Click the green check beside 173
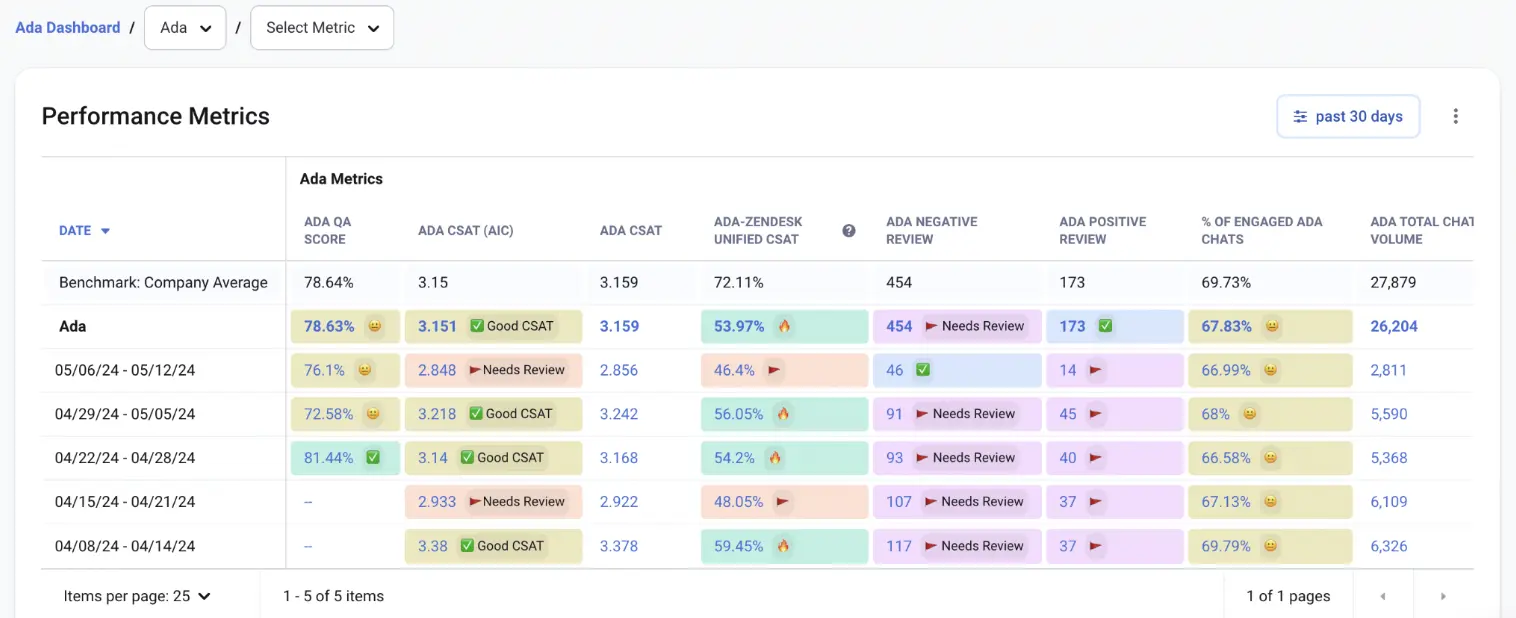1516x618 pixels. [x=1105, y=326]
